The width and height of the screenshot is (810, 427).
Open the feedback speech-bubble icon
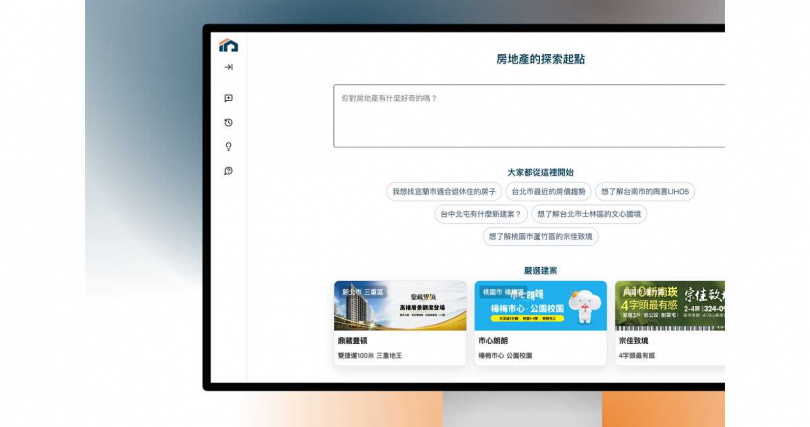228,171
